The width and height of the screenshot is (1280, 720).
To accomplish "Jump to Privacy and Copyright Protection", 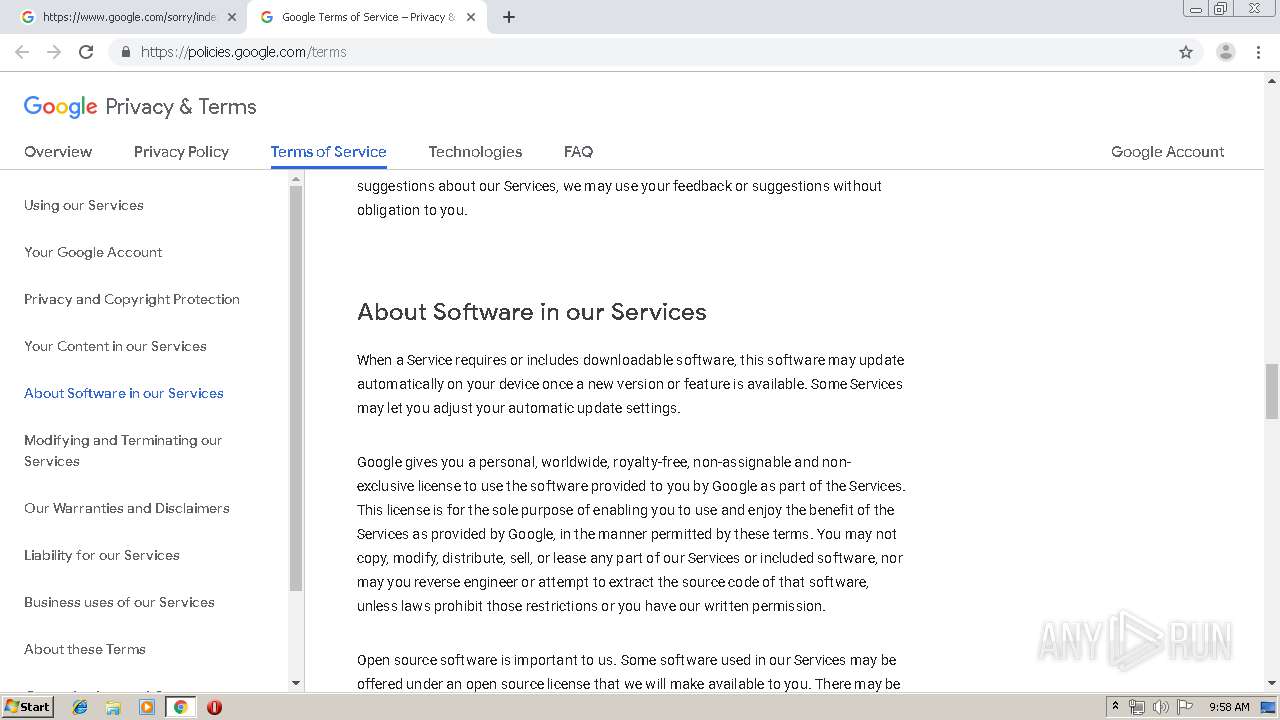I will pyautogui.click(x=132, y=299).
